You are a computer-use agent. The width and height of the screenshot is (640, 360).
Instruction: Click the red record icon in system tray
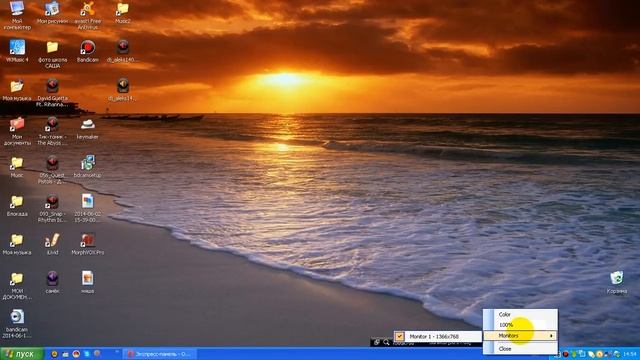point(566,354)
